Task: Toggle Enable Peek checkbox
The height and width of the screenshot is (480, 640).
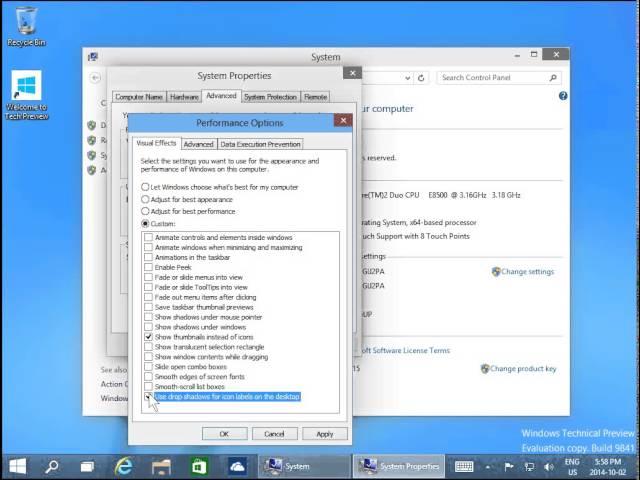Action: tap(149, 267)
